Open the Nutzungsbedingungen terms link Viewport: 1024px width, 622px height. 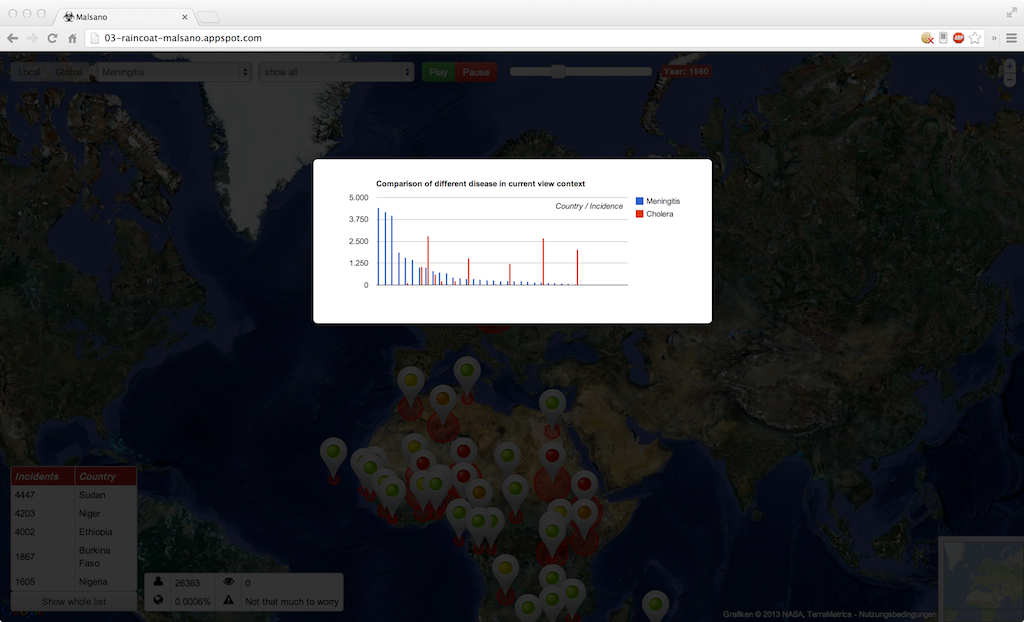(897, 614)
